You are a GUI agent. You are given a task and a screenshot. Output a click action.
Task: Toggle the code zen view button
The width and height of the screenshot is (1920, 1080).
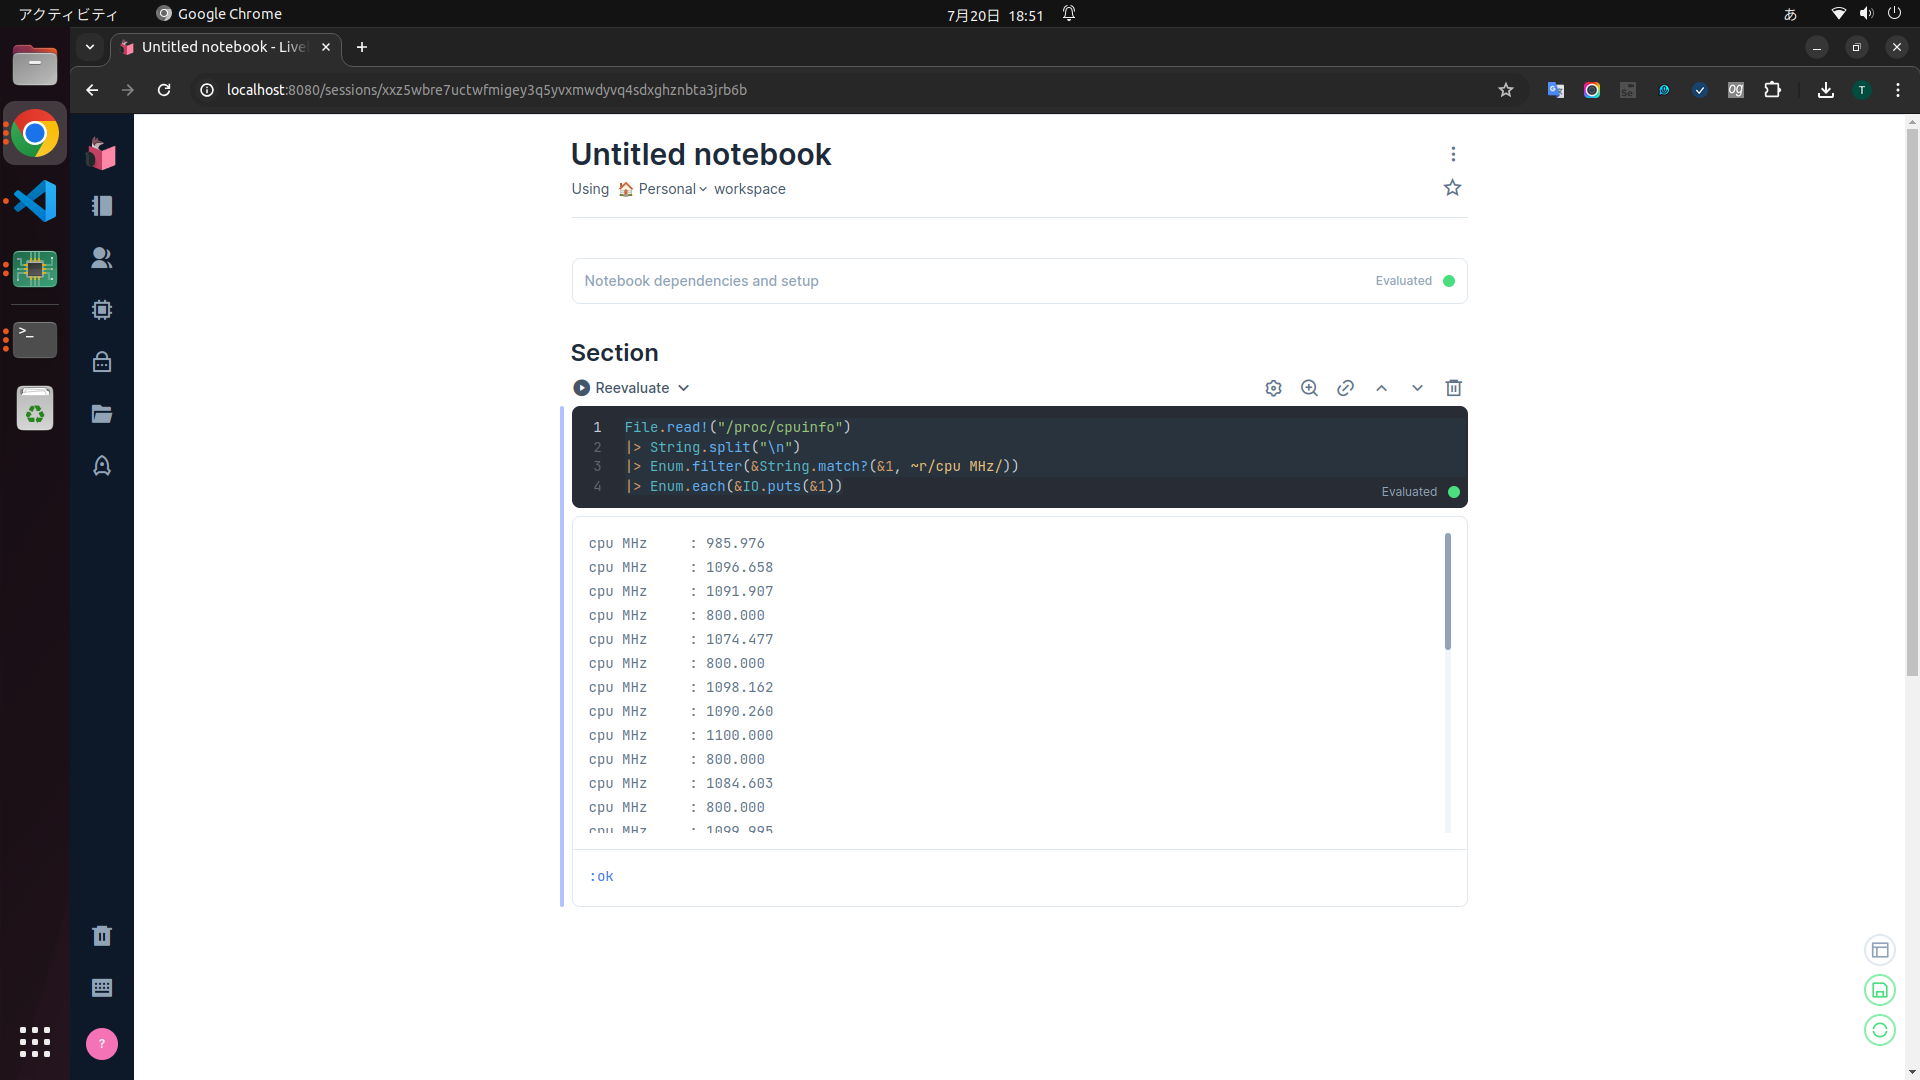(1879, 950)
